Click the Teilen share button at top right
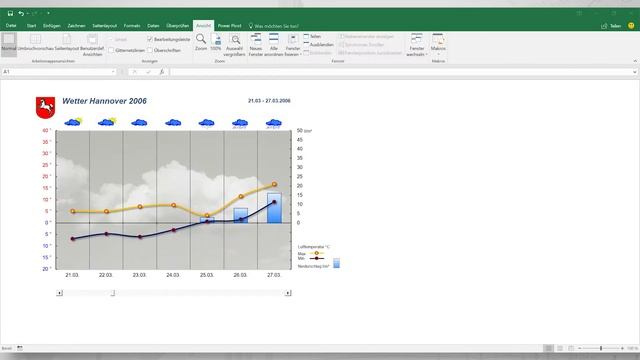This screenshot has width=640, height=360. point(611,26)
